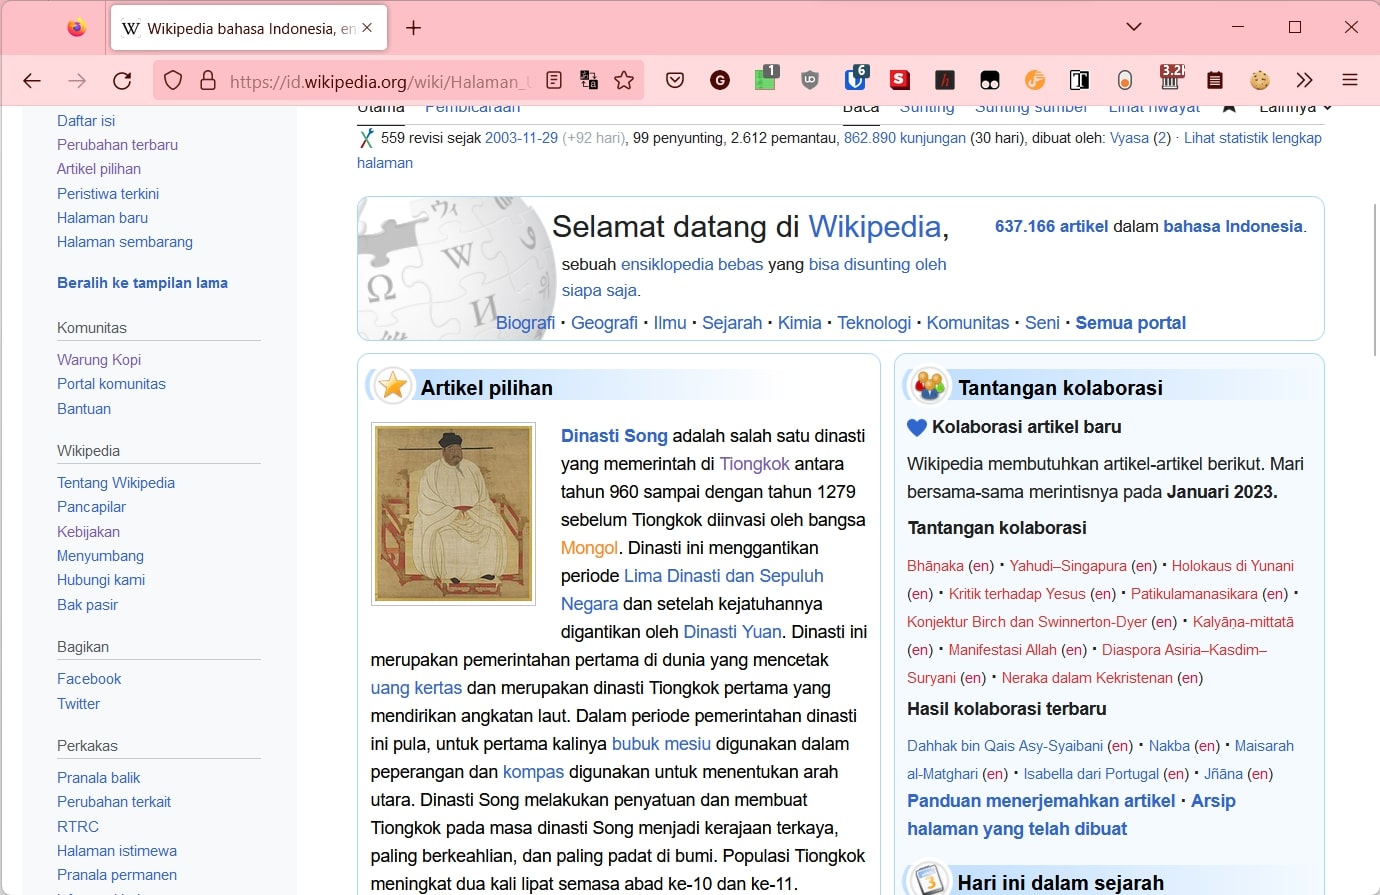Open the Sejarah portal
Viewport: 1380px width, 895px height.
coord(732,323)
